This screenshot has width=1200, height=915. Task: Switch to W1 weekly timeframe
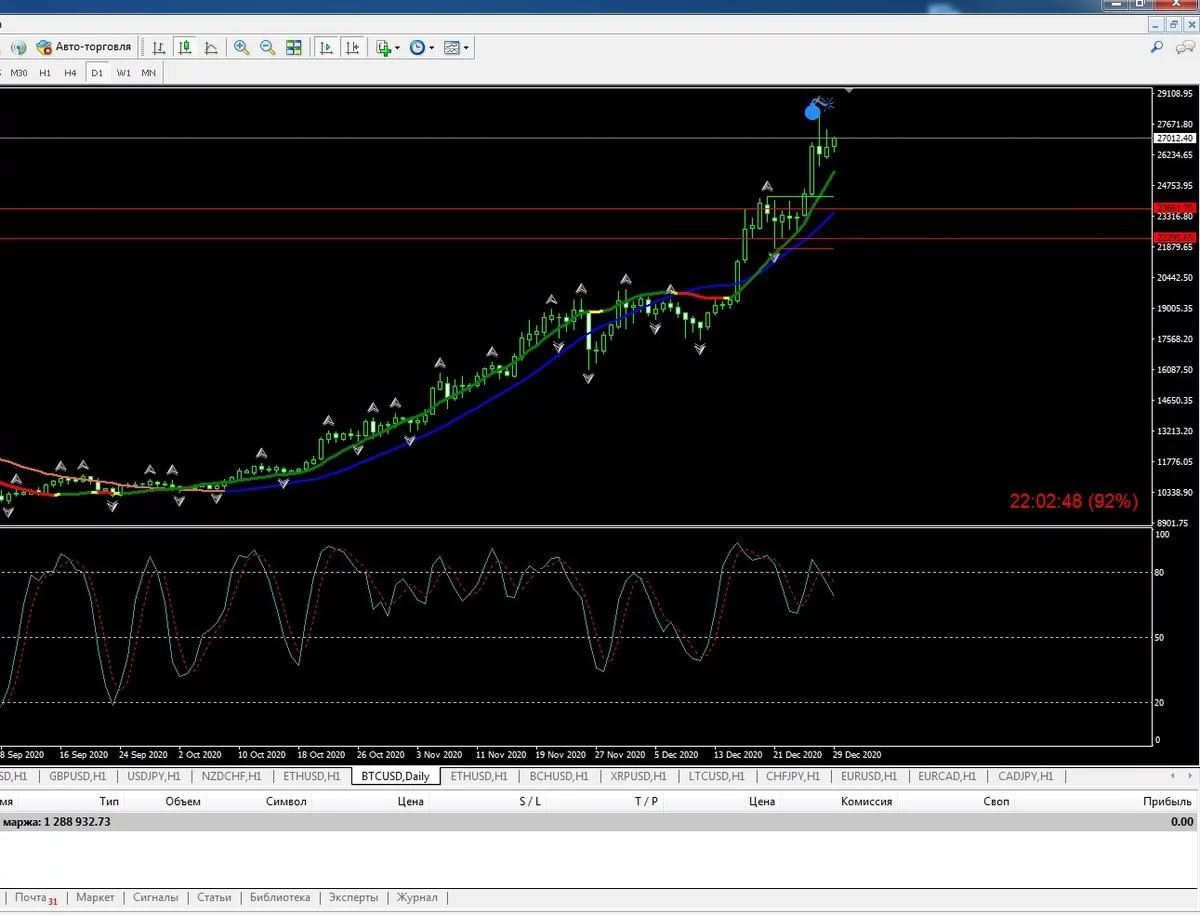click(x=123, y=73)
